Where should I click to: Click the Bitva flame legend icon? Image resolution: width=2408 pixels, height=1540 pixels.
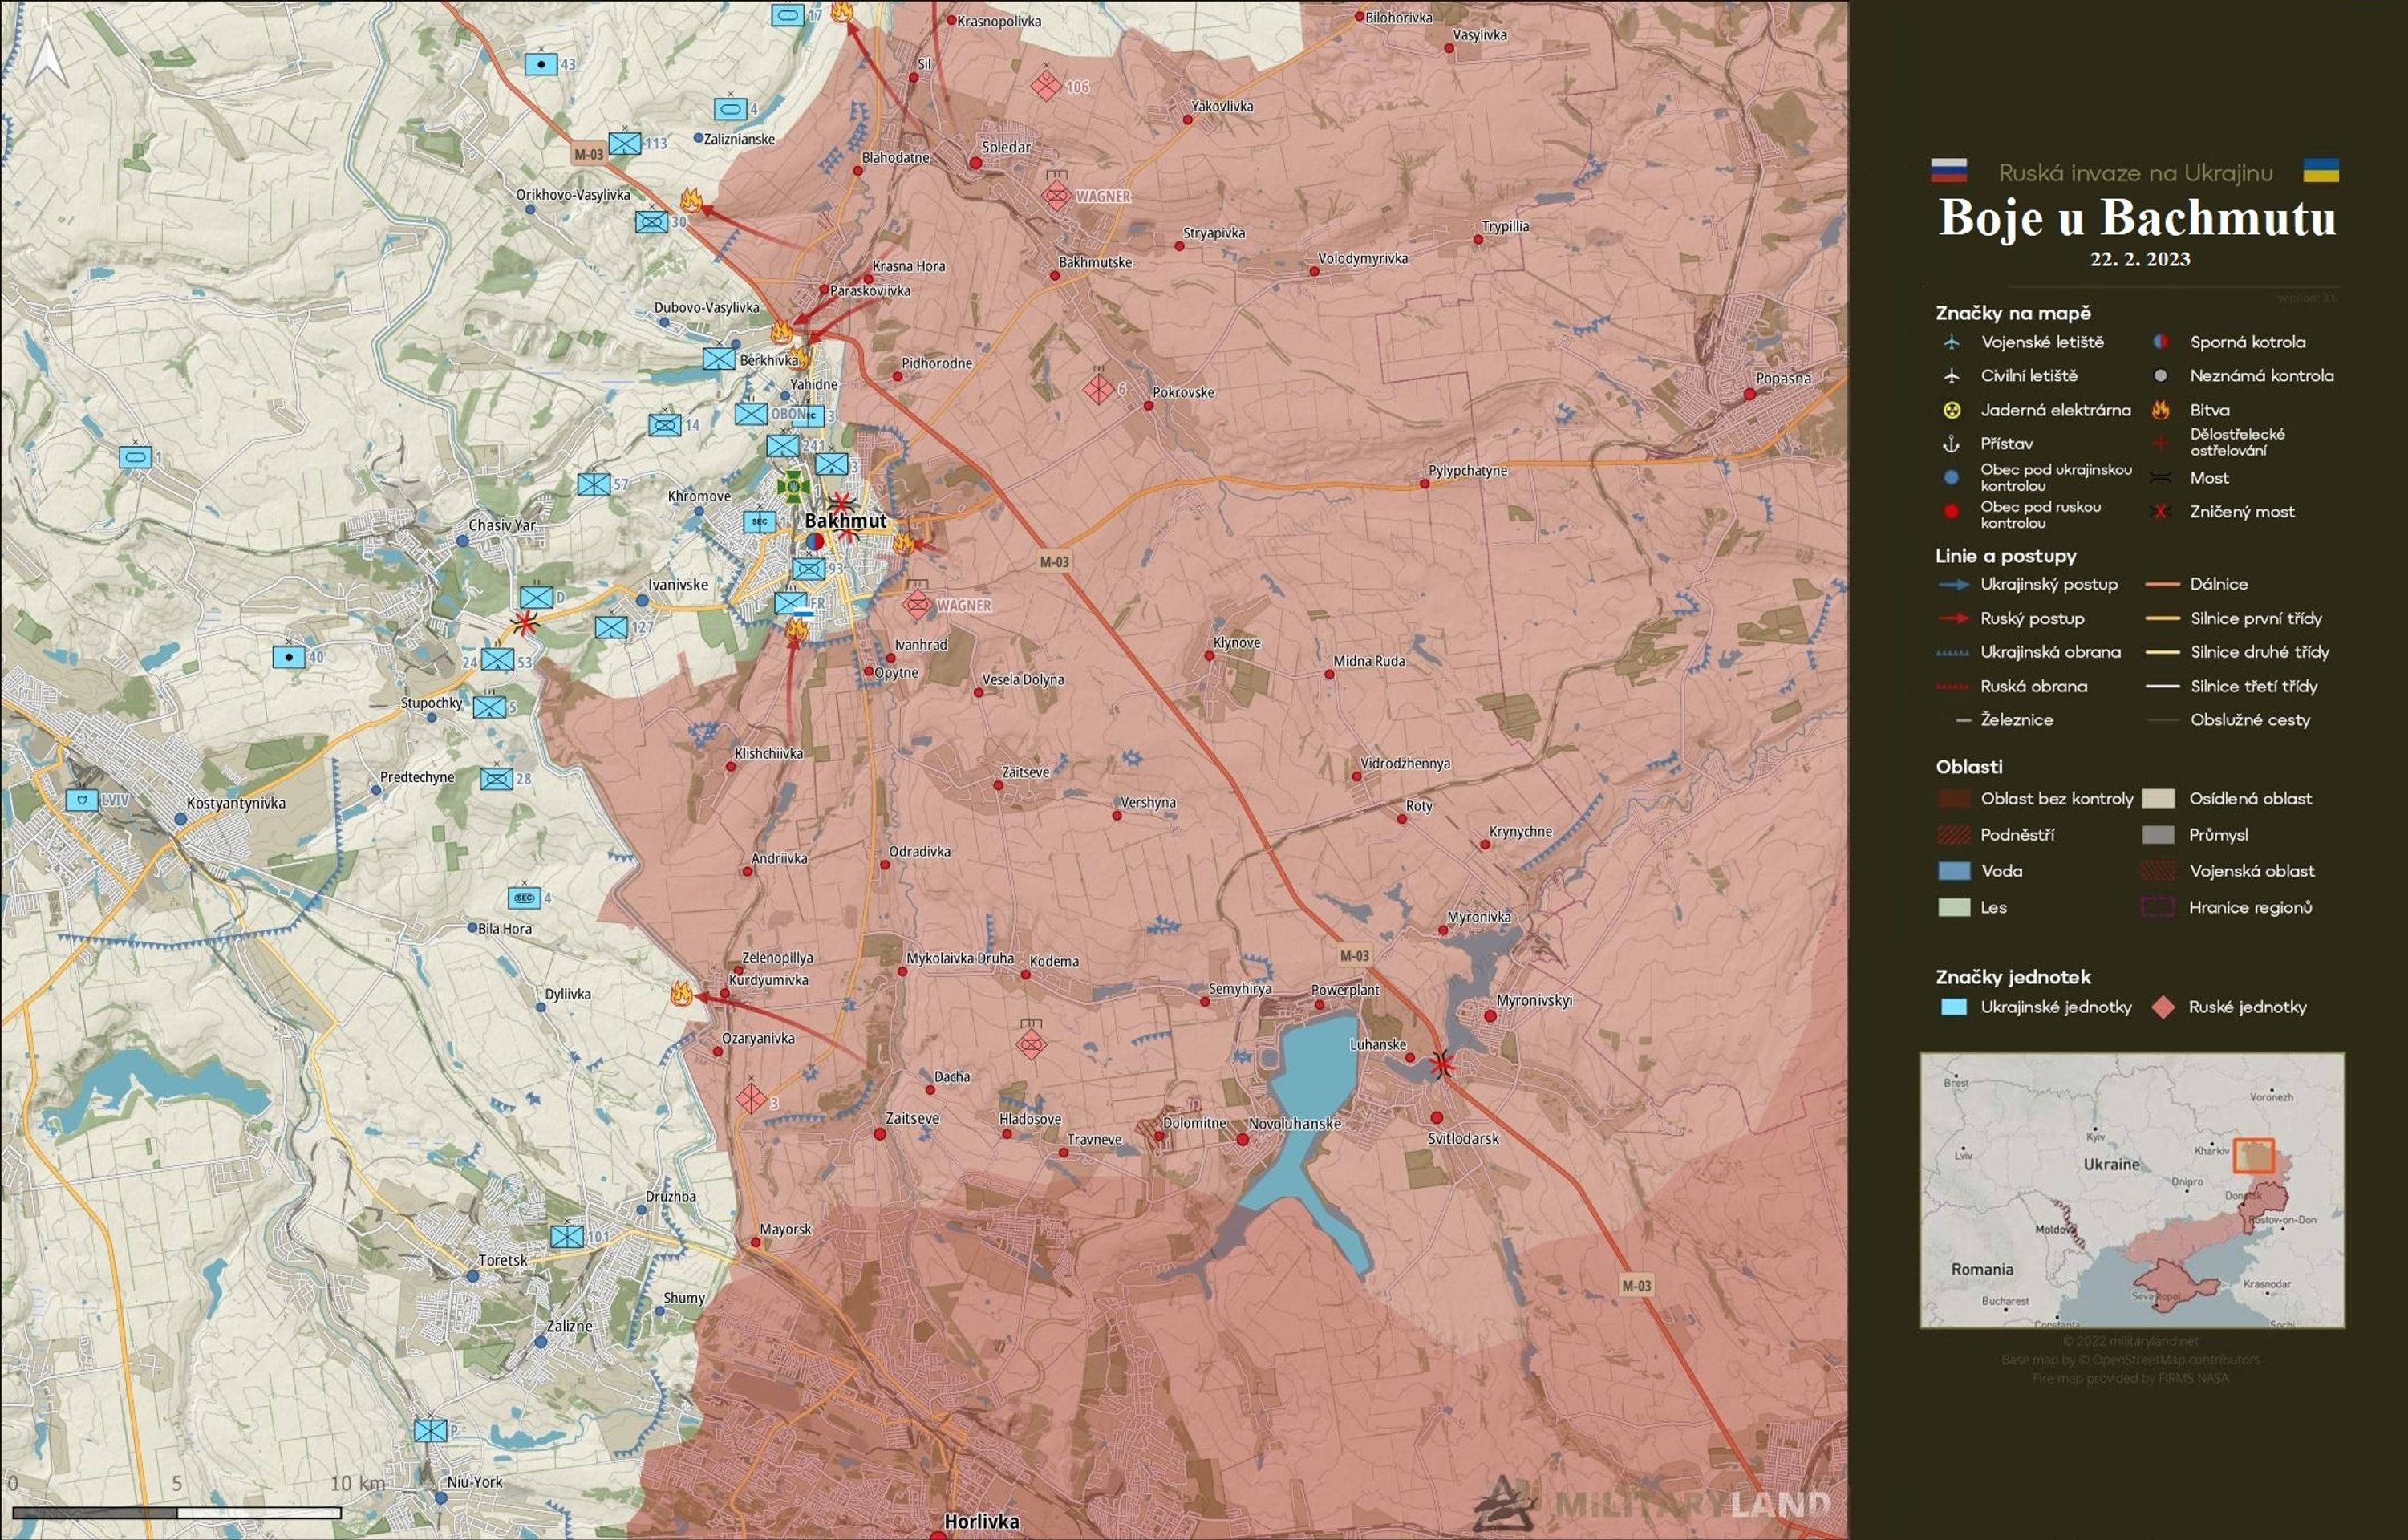(2161, 409)
